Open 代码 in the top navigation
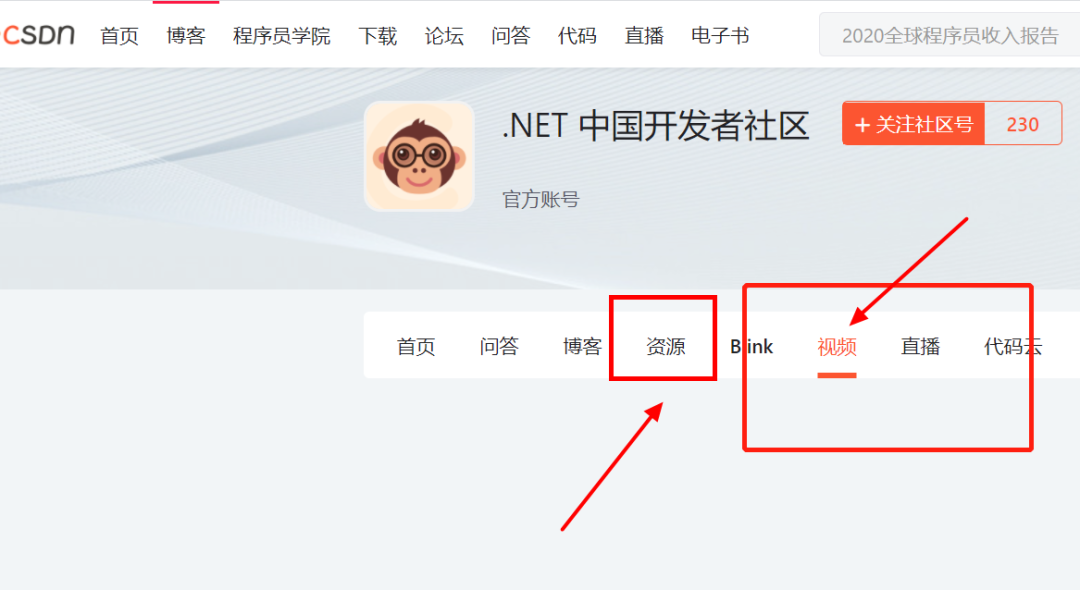Image resolution: width=1080 pixels, height=590 pixels. pos(577,36)
